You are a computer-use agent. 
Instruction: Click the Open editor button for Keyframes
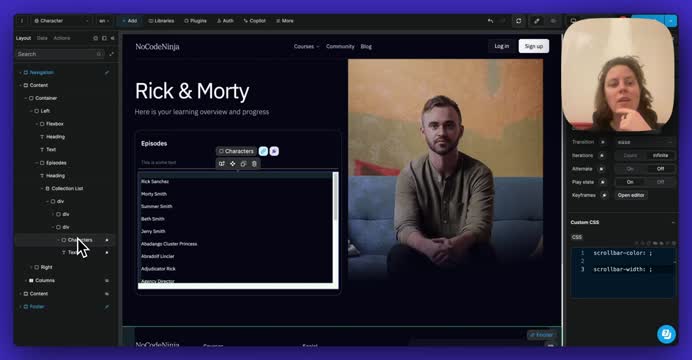point(631,195)
